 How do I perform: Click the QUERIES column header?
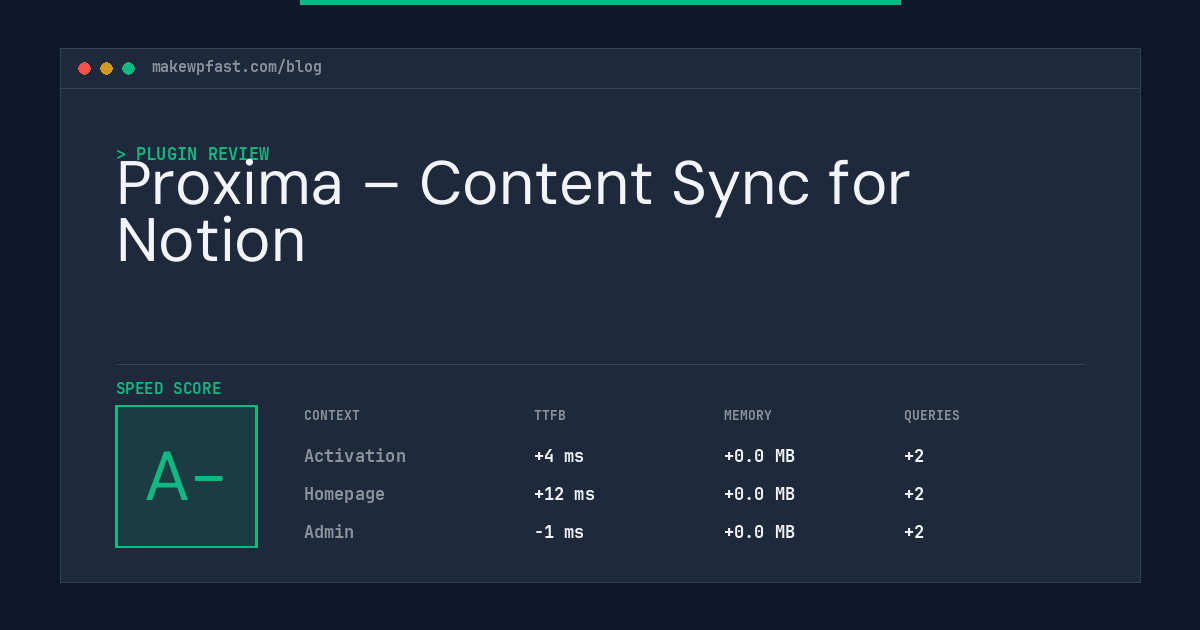932,416
